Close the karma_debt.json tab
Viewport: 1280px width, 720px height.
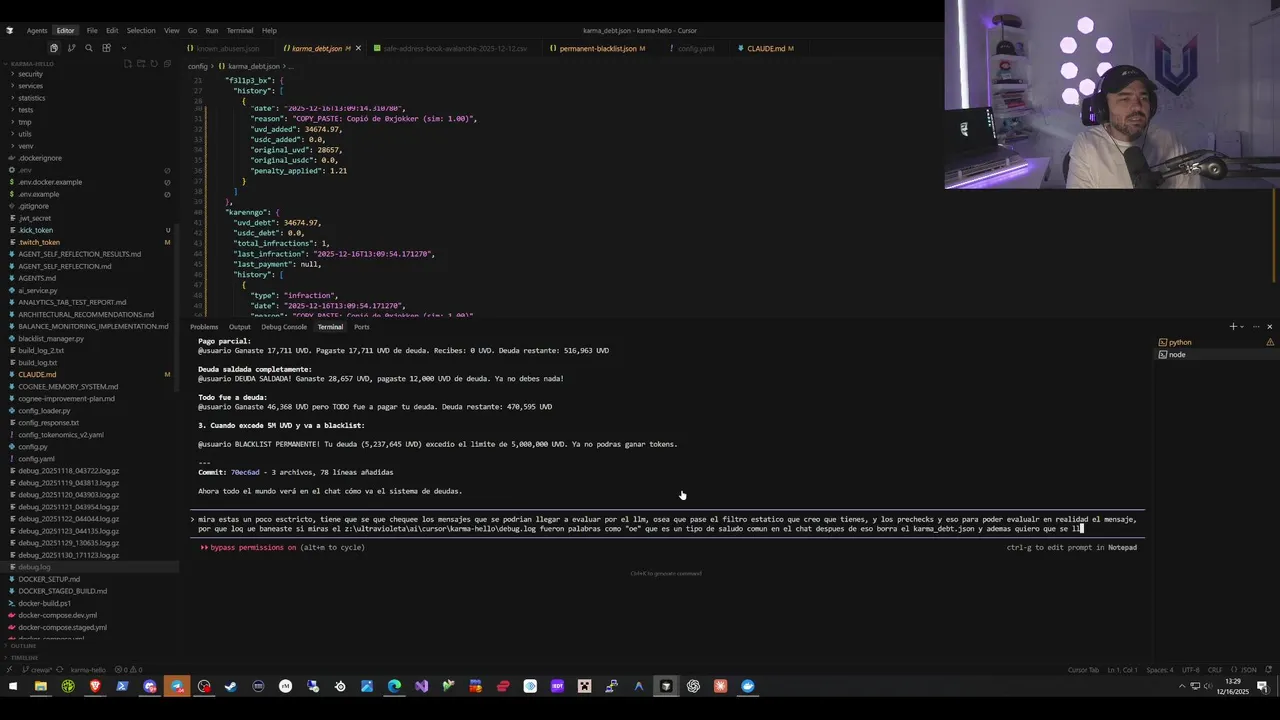click(359, 48)
